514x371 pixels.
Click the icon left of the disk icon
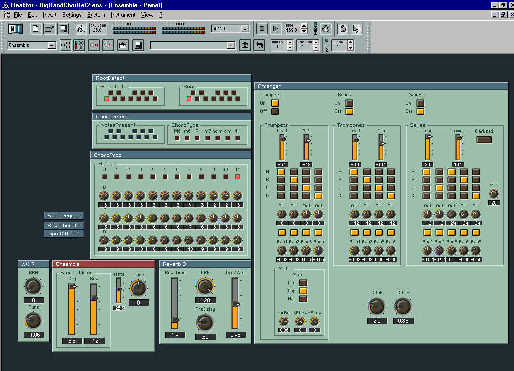(123, 45)
